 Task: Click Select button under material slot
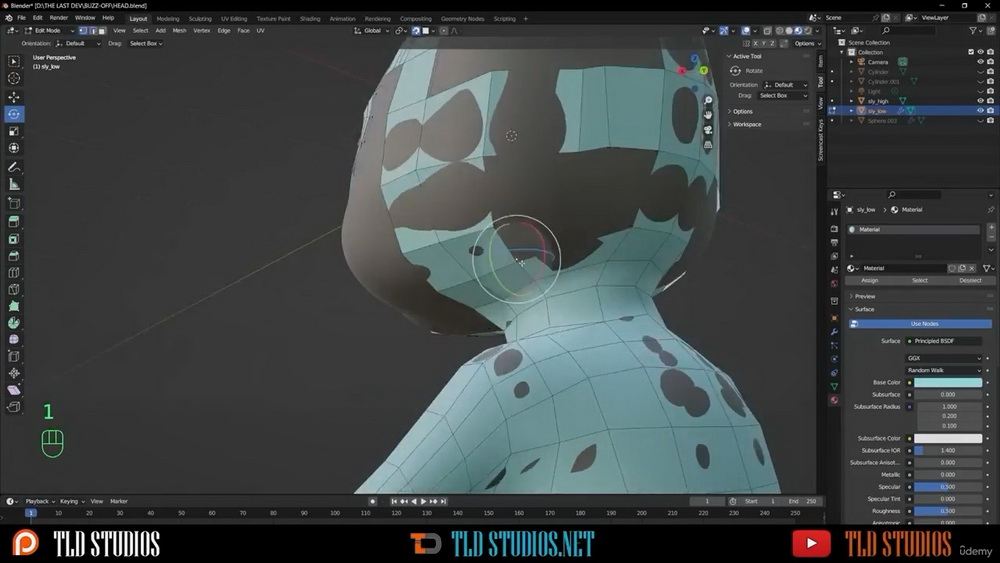tap(920, 281)
